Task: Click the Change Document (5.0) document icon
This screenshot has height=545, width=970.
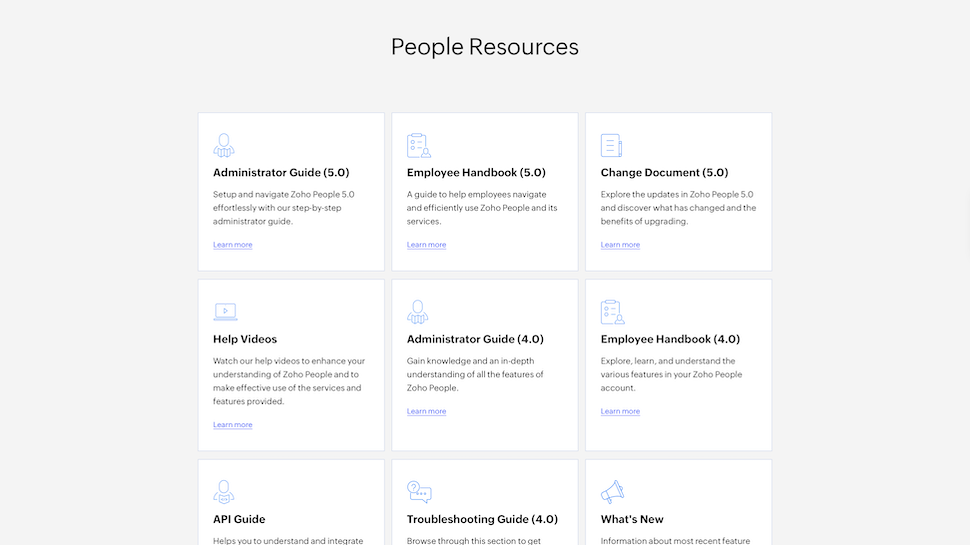Action: (611, 145)
